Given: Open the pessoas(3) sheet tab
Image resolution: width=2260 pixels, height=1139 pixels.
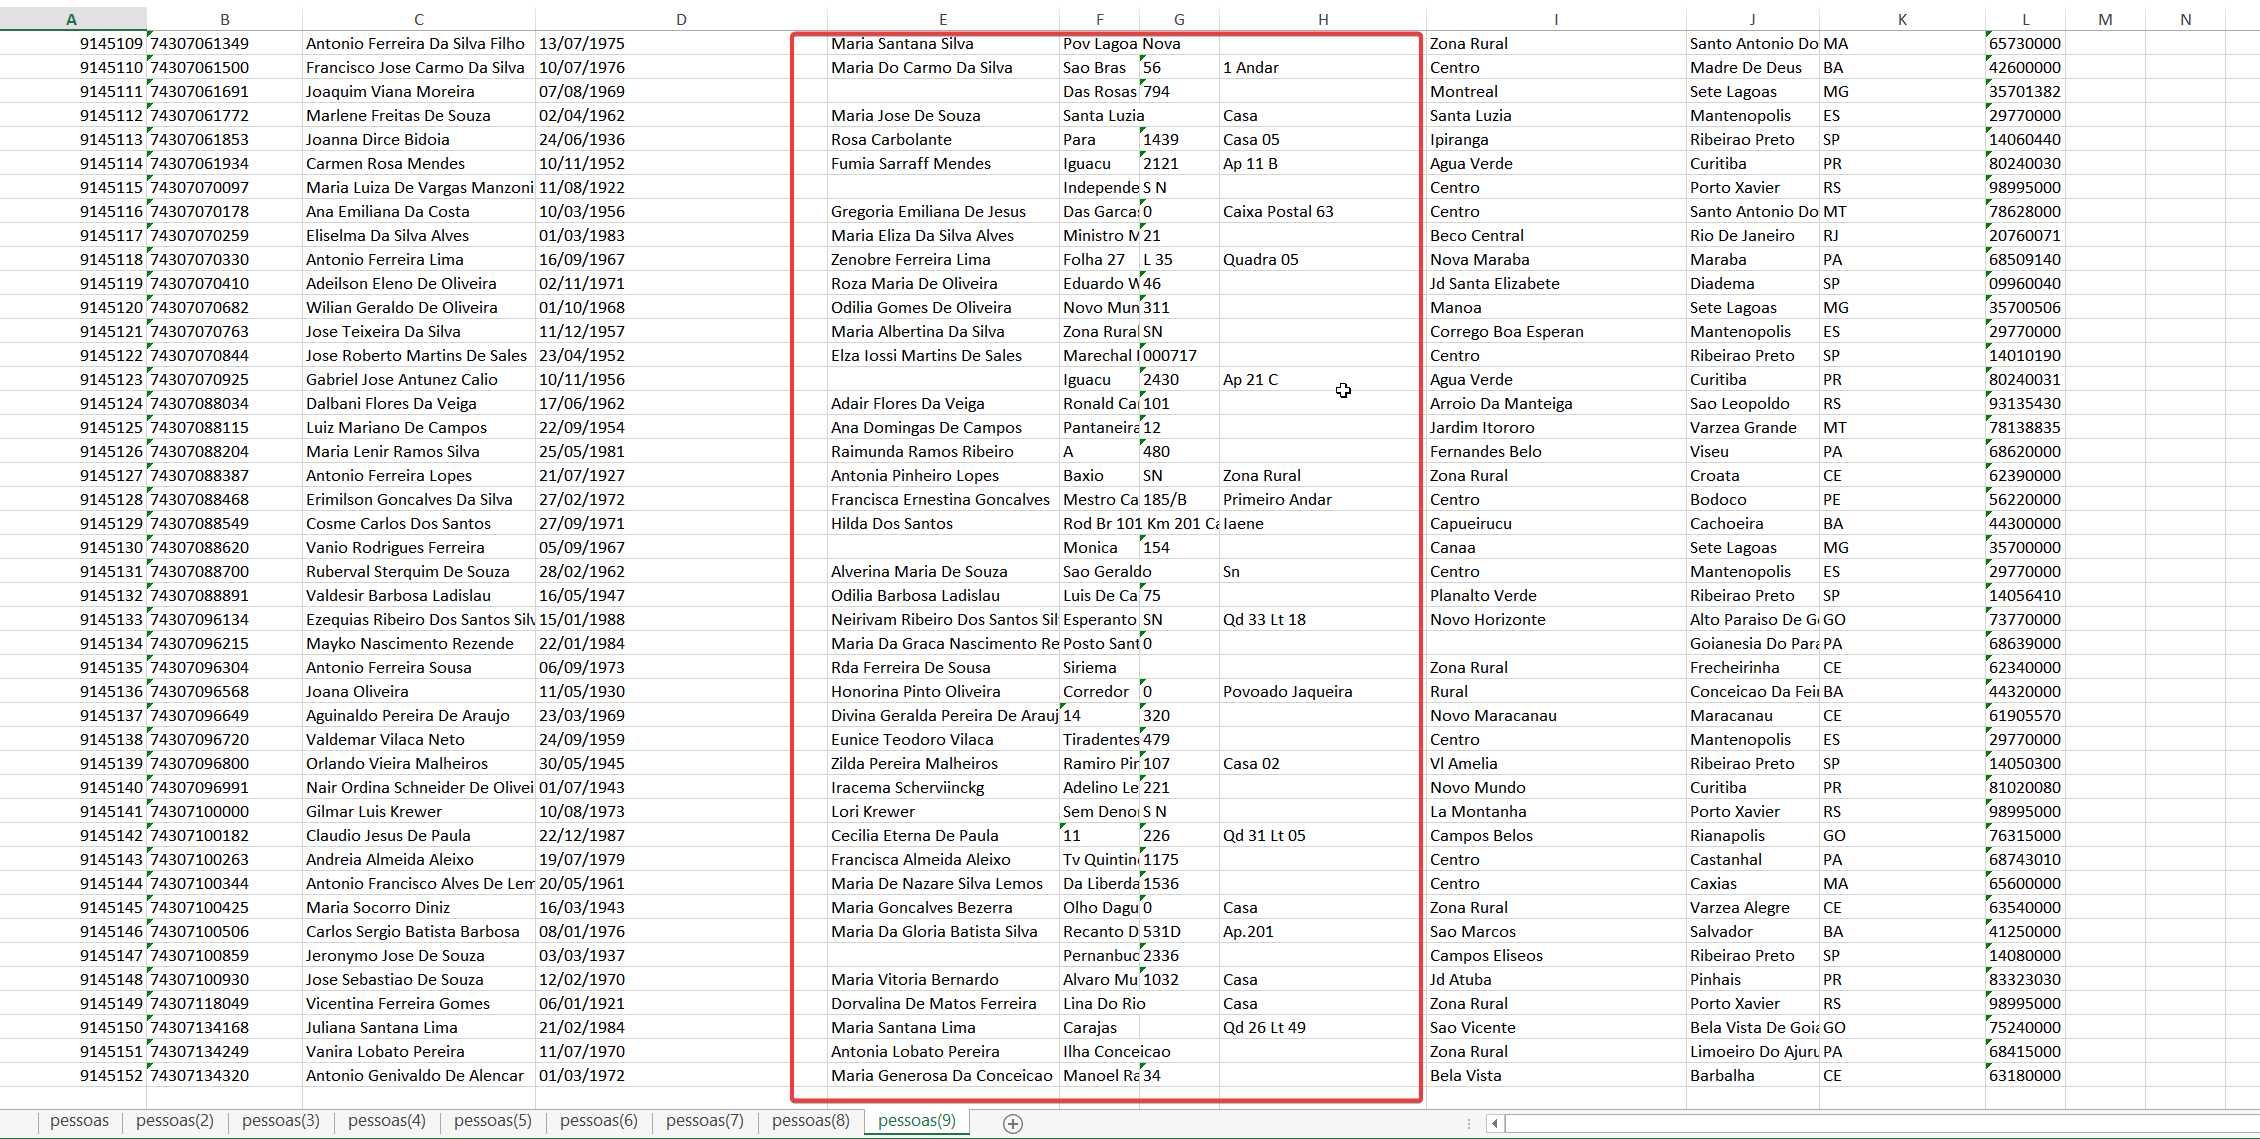Looking at the screenshot, I should [281, 1121].
